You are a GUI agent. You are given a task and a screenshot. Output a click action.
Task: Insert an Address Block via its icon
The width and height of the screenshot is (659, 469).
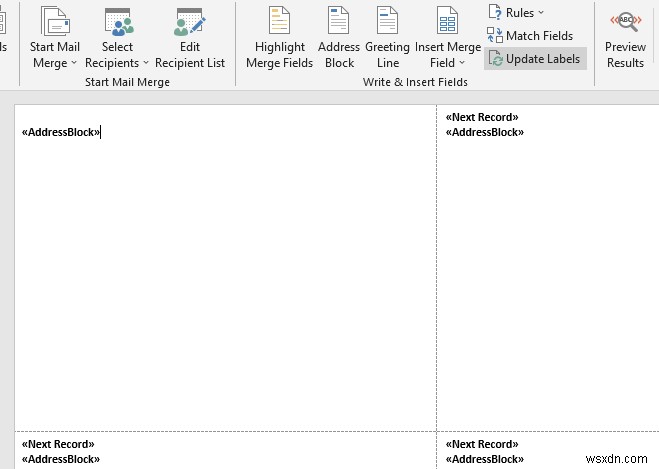(x=338, y=20)
